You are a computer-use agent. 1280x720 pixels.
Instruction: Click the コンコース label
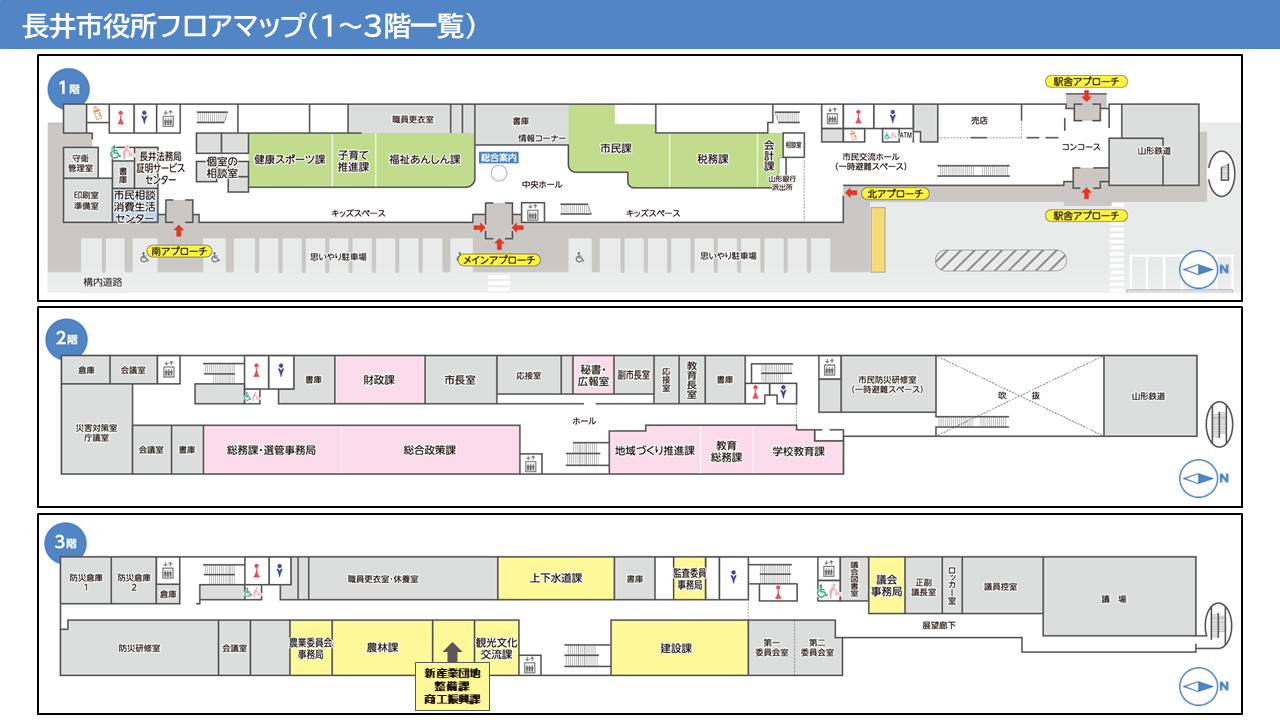1081,147
